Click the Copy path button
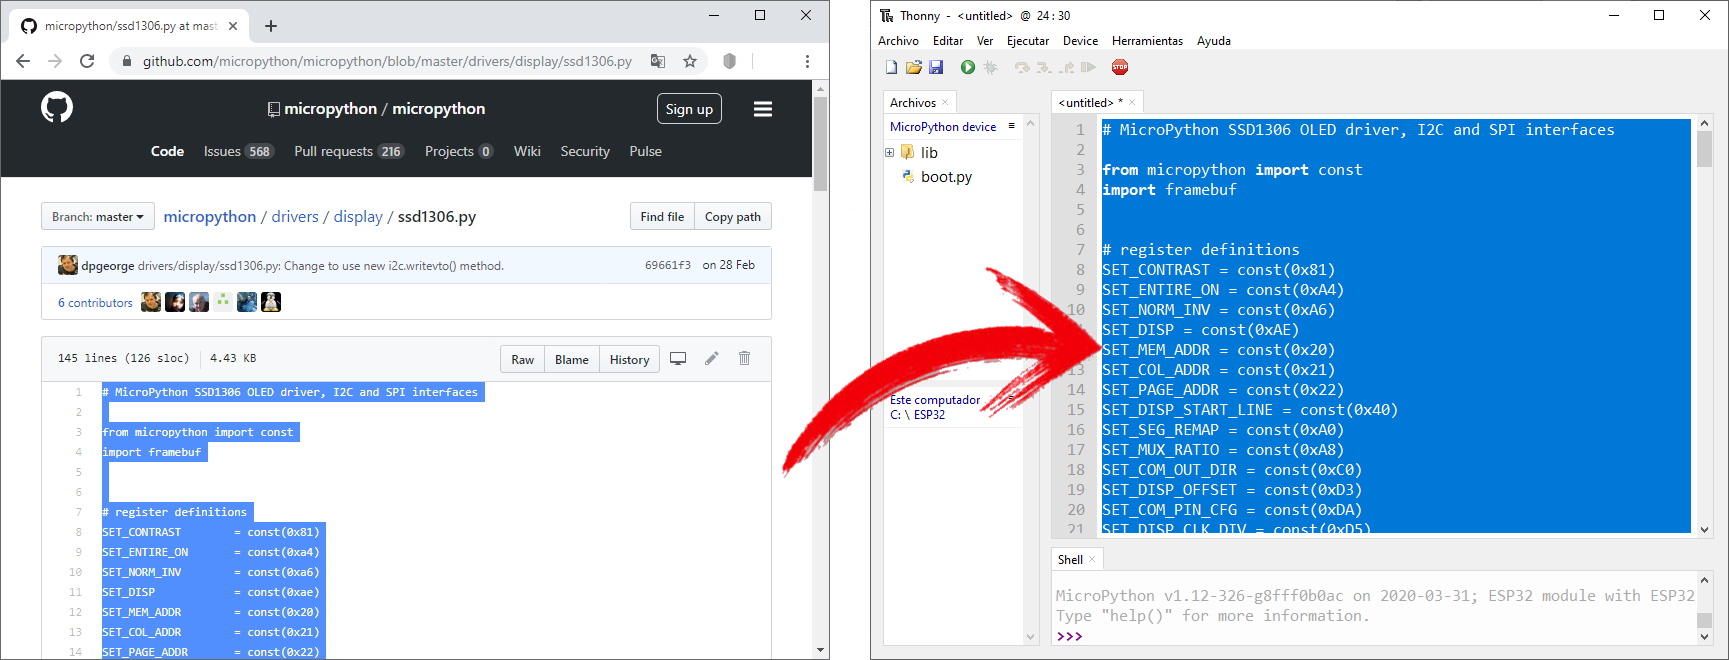The height and width of the screenshot is (660, 1729). click(x=733, y=217)
